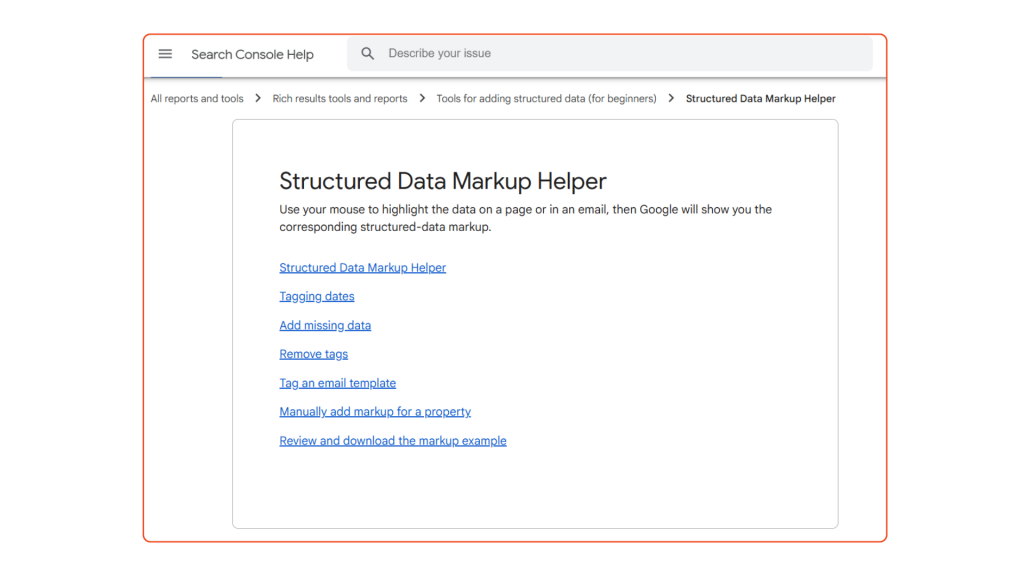Click chevron after 'All reports and tools'
The width and height of the screenshot is (1024, 576).
coord(258,98)
